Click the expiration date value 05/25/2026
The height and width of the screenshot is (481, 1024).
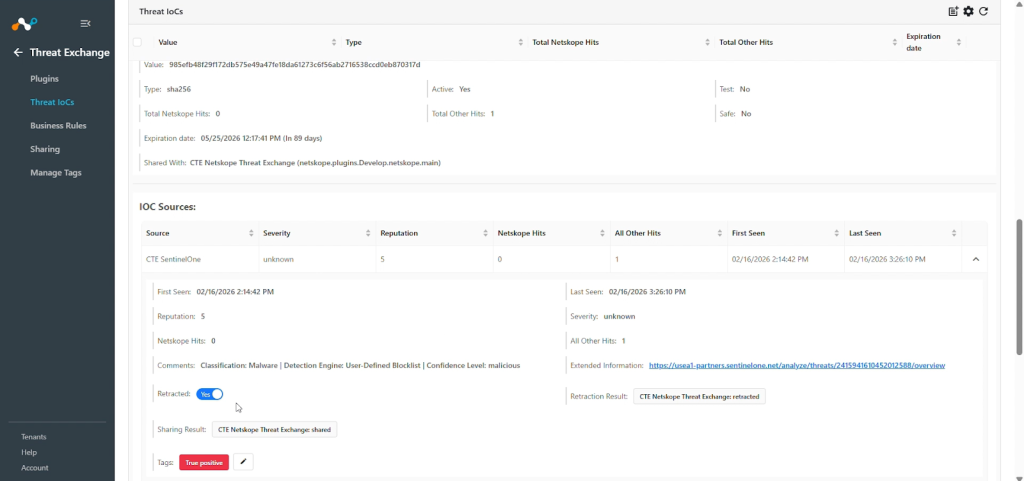(x=261, y=138)
